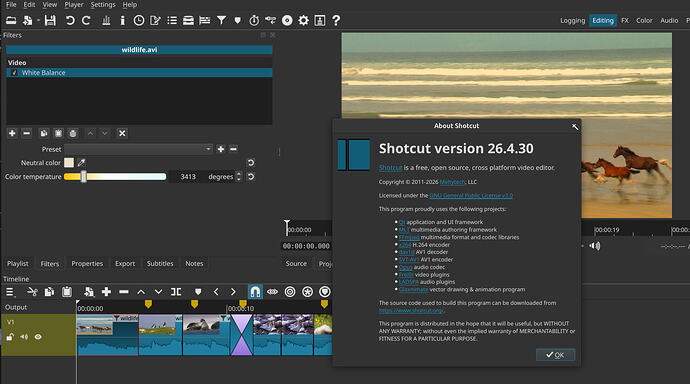Image resolution: width=690 pixels, height=384 pixels.
Task: Open Playlist via the list icon
Action: coord(172,20)
